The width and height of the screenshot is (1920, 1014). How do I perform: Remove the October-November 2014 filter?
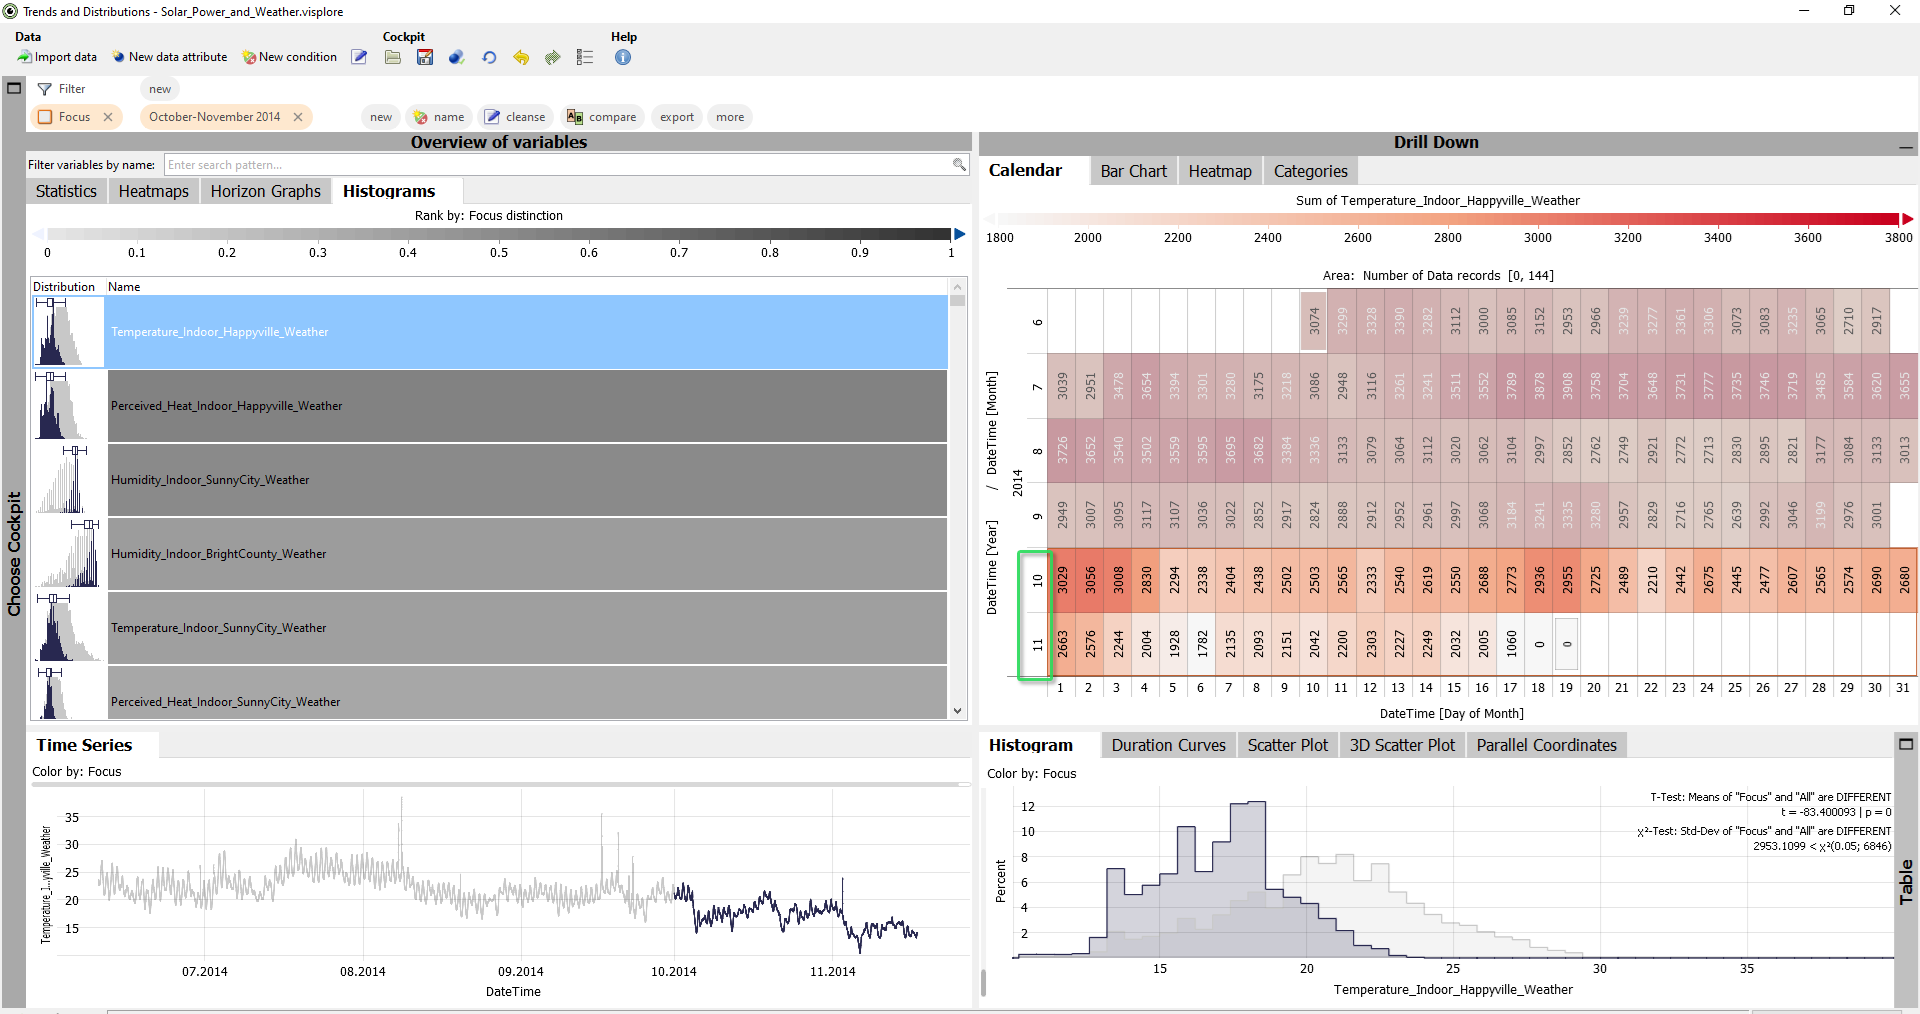(x=298, y=117)
